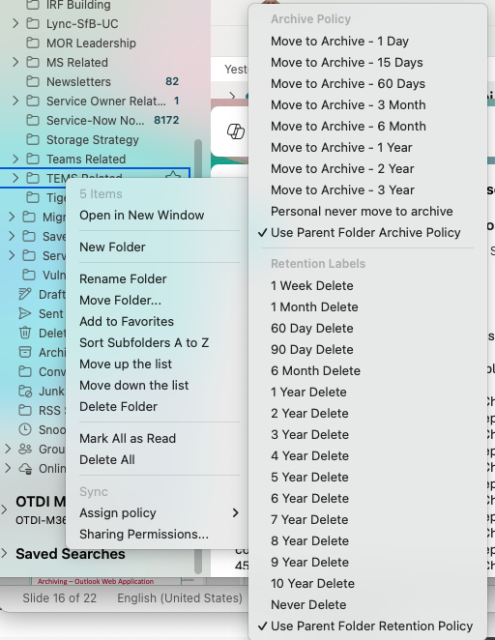The height and width of the screenshot is (640, 495).
Task: Select Delete Folder
Action: [118, 407]
